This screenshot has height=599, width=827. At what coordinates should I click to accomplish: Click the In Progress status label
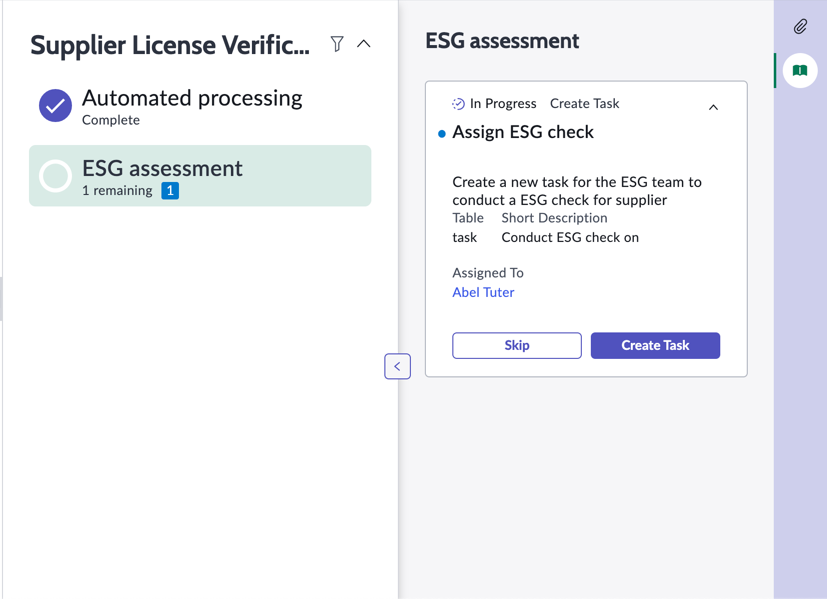(x=503, y=104)
